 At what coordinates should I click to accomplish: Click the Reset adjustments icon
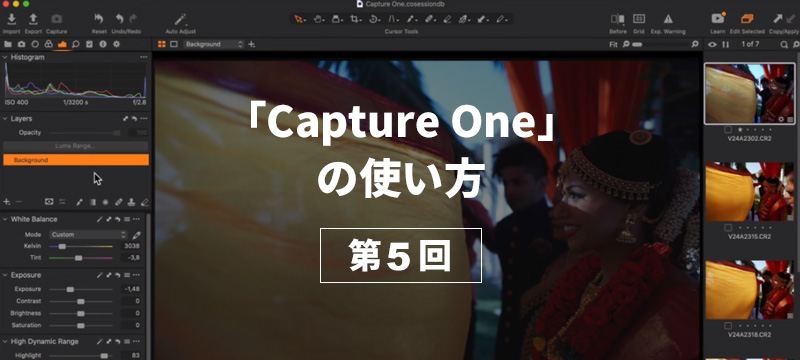[x=99, y=19]
